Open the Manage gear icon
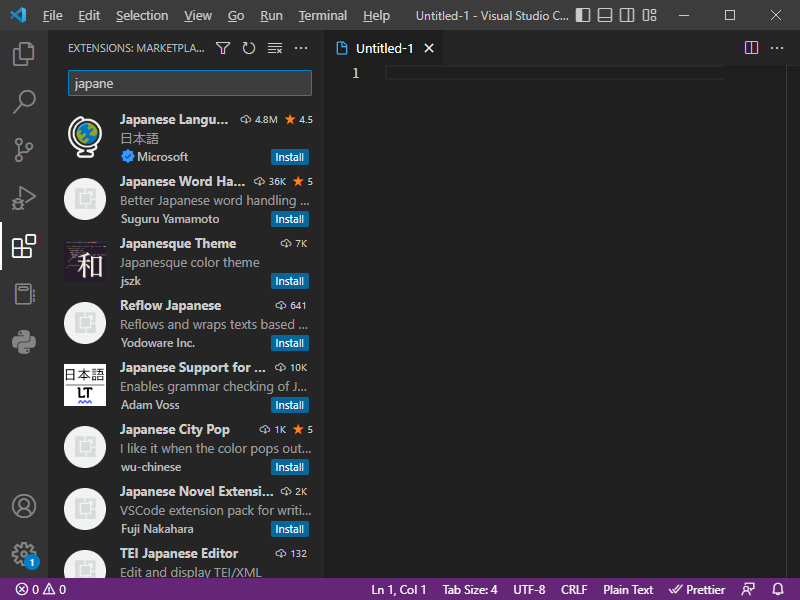This screenshot has height=600, width=800. [23, 554]
